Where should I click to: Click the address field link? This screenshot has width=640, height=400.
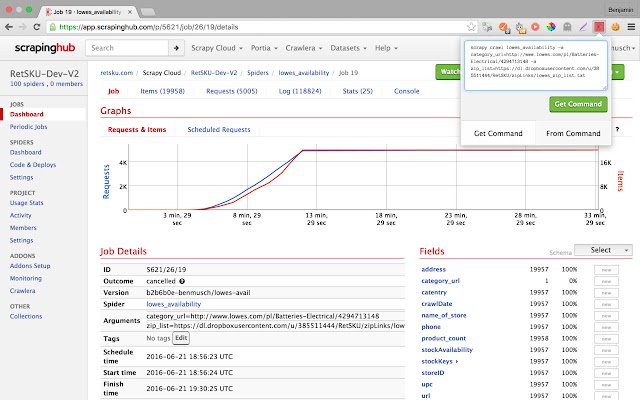coord(433,269)
